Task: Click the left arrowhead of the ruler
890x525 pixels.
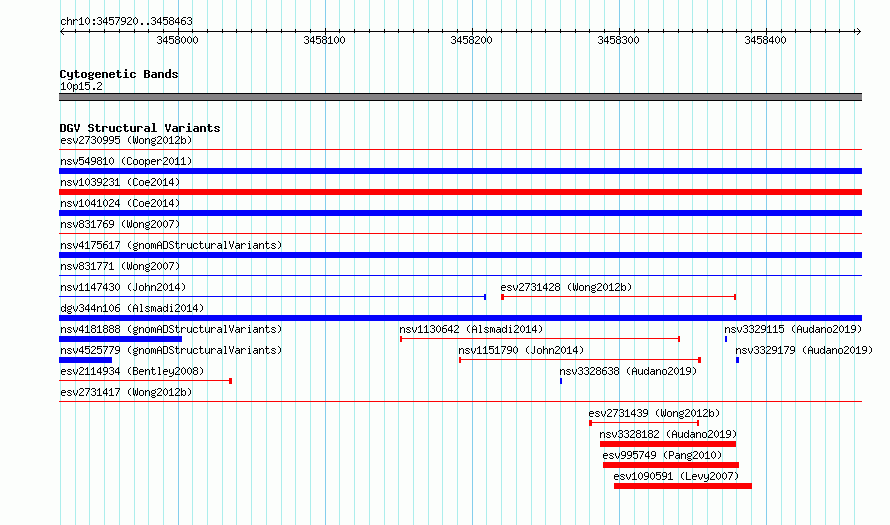Action: 62,32
